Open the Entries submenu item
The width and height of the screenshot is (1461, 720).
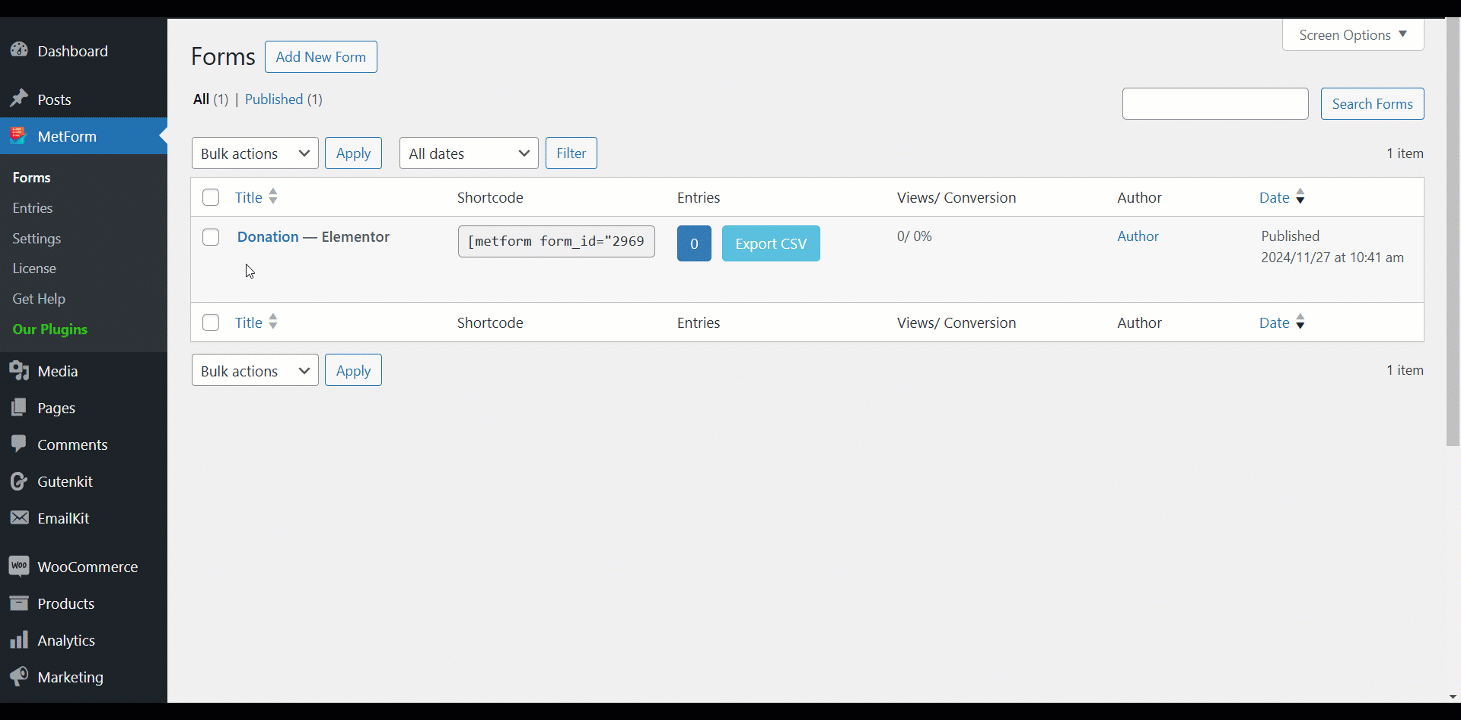(x=32, y=208)
